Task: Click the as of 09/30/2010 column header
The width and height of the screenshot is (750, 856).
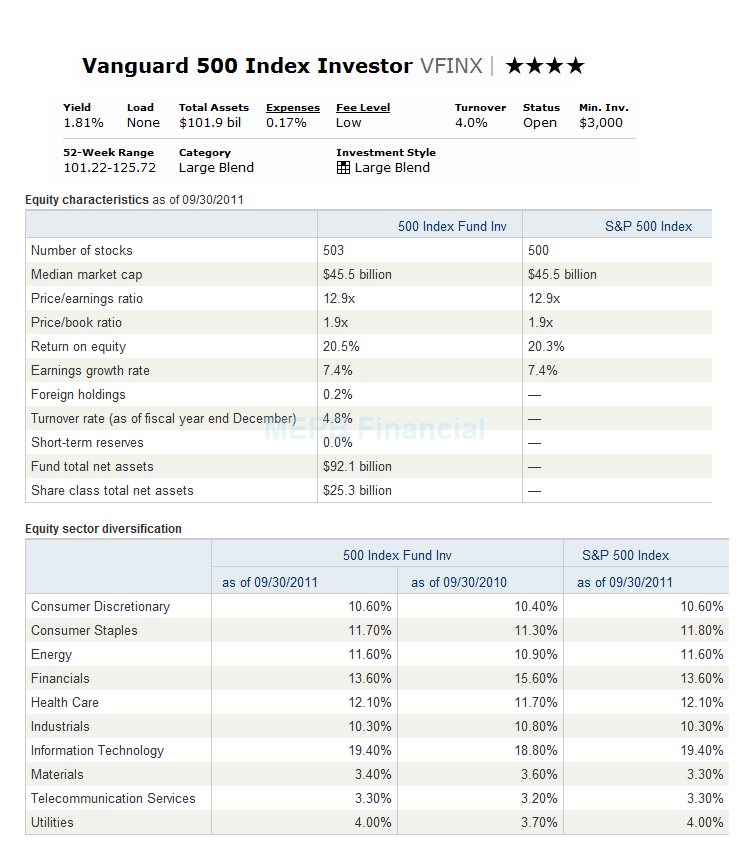Action: point(459,582)
